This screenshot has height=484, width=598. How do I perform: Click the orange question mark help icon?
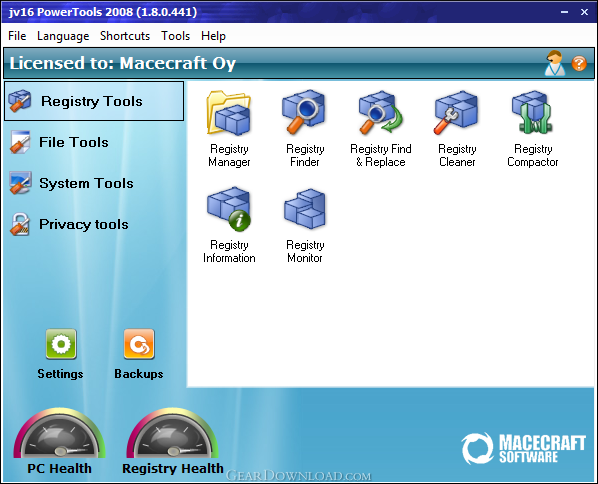[579, 64]
